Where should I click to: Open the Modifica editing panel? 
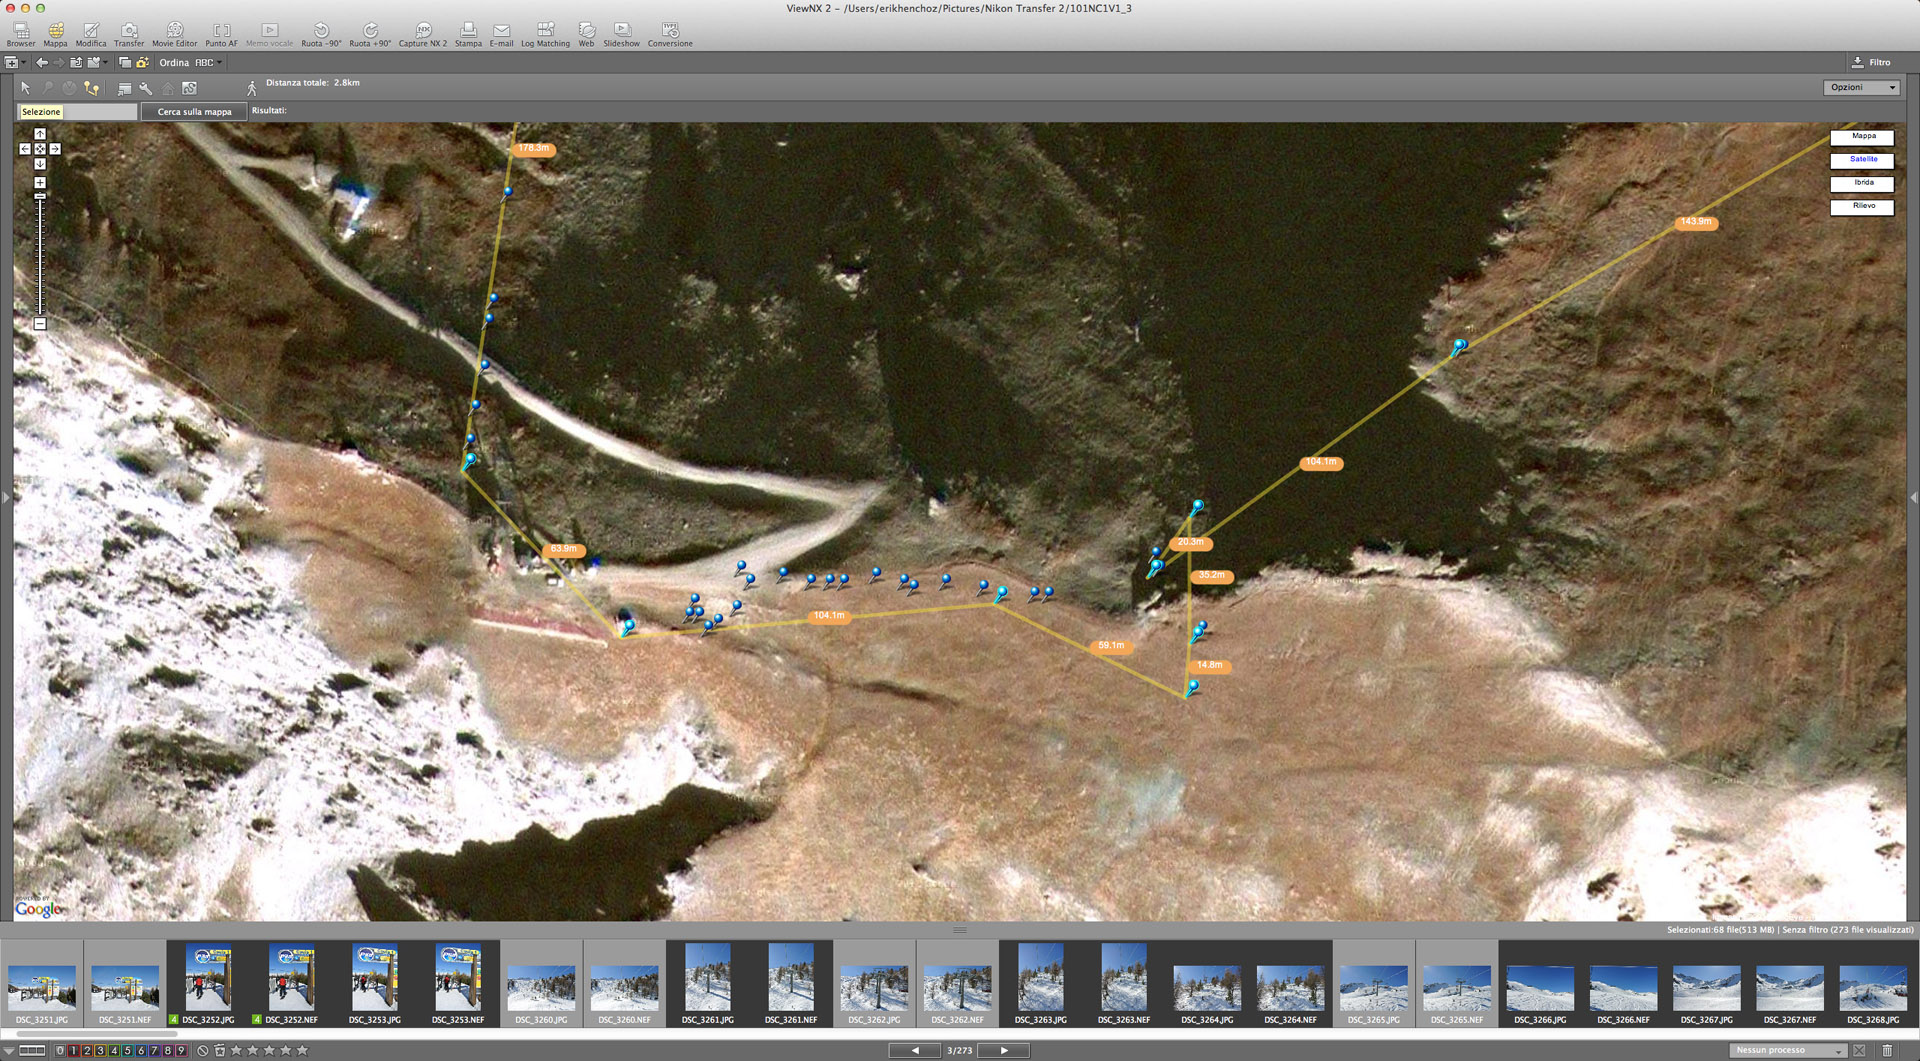91,35
